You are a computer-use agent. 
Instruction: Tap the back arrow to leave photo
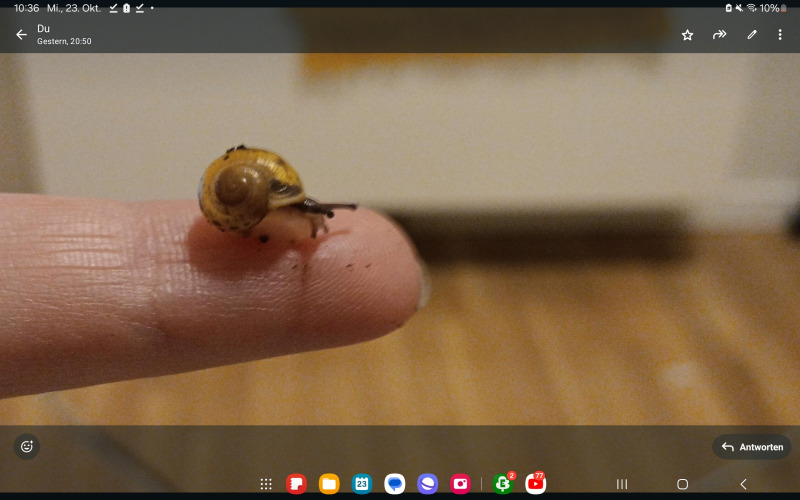click(x=21, y=35)
